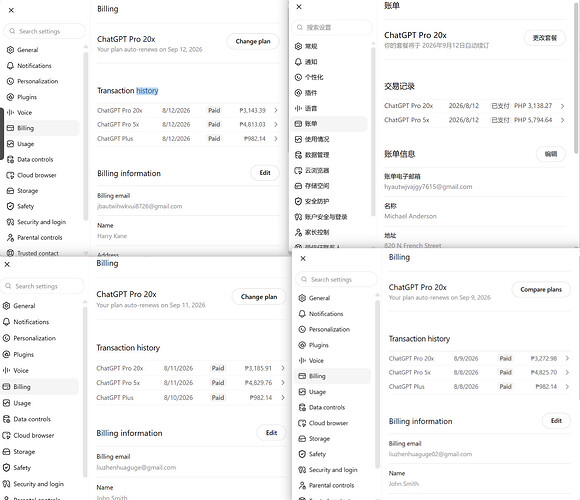This screenshot has width=580, height=500.
Task: Click General gear icon in Sep 12 renewal window
Action: click(x=10, y=50)
